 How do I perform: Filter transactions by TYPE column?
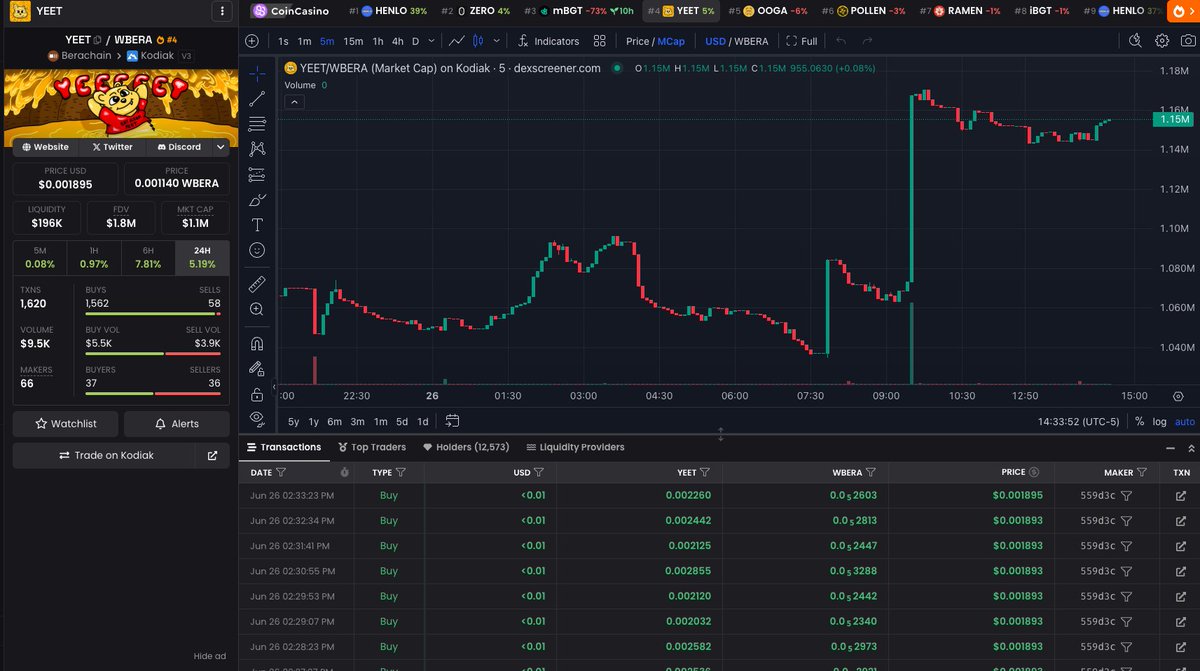coord(401,472)
